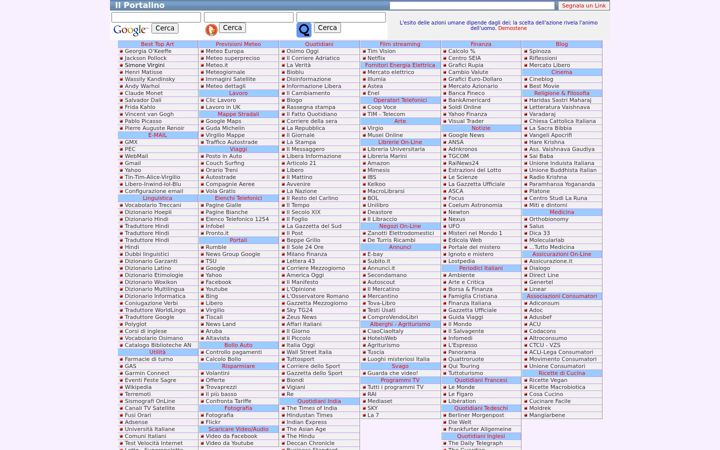Open the La Repubblica link
720x450 pixels.
point(305,129)
